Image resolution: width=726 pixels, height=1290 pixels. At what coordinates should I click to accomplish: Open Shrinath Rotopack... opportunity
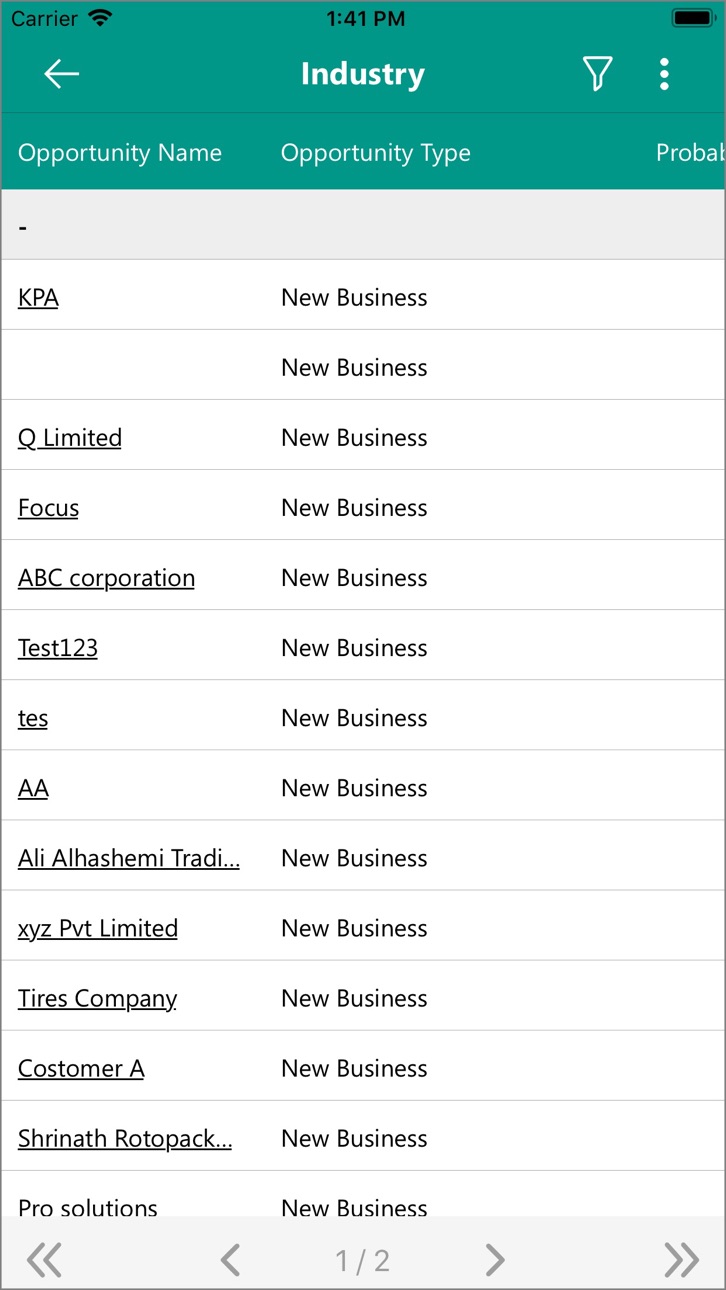tap(125, 1138)
